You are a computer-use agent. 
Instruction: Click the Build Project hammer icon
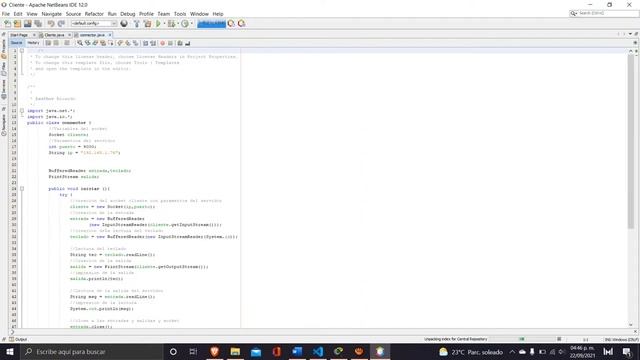[137, 24]
